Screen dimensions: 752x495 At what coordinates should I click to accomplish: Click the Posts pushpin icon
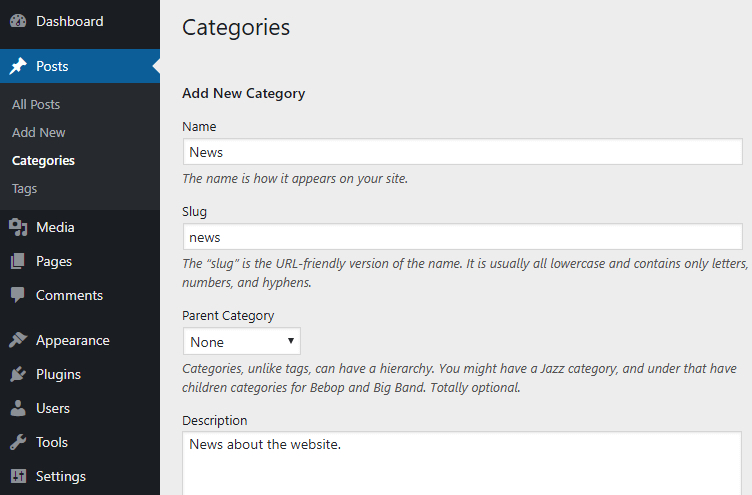click(18, 66)
